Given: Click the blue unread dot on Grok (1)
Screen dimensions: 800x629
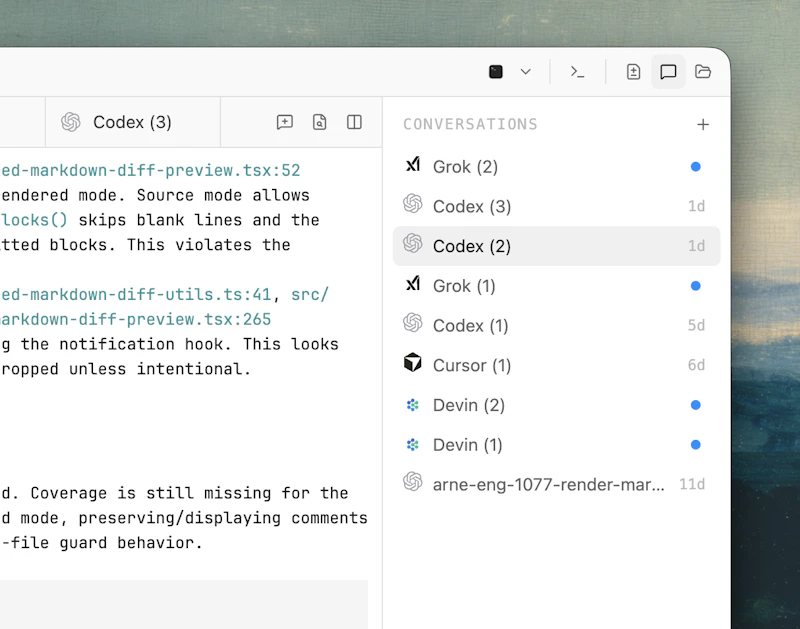Looking at the screenshot, I should pos(695,286).
